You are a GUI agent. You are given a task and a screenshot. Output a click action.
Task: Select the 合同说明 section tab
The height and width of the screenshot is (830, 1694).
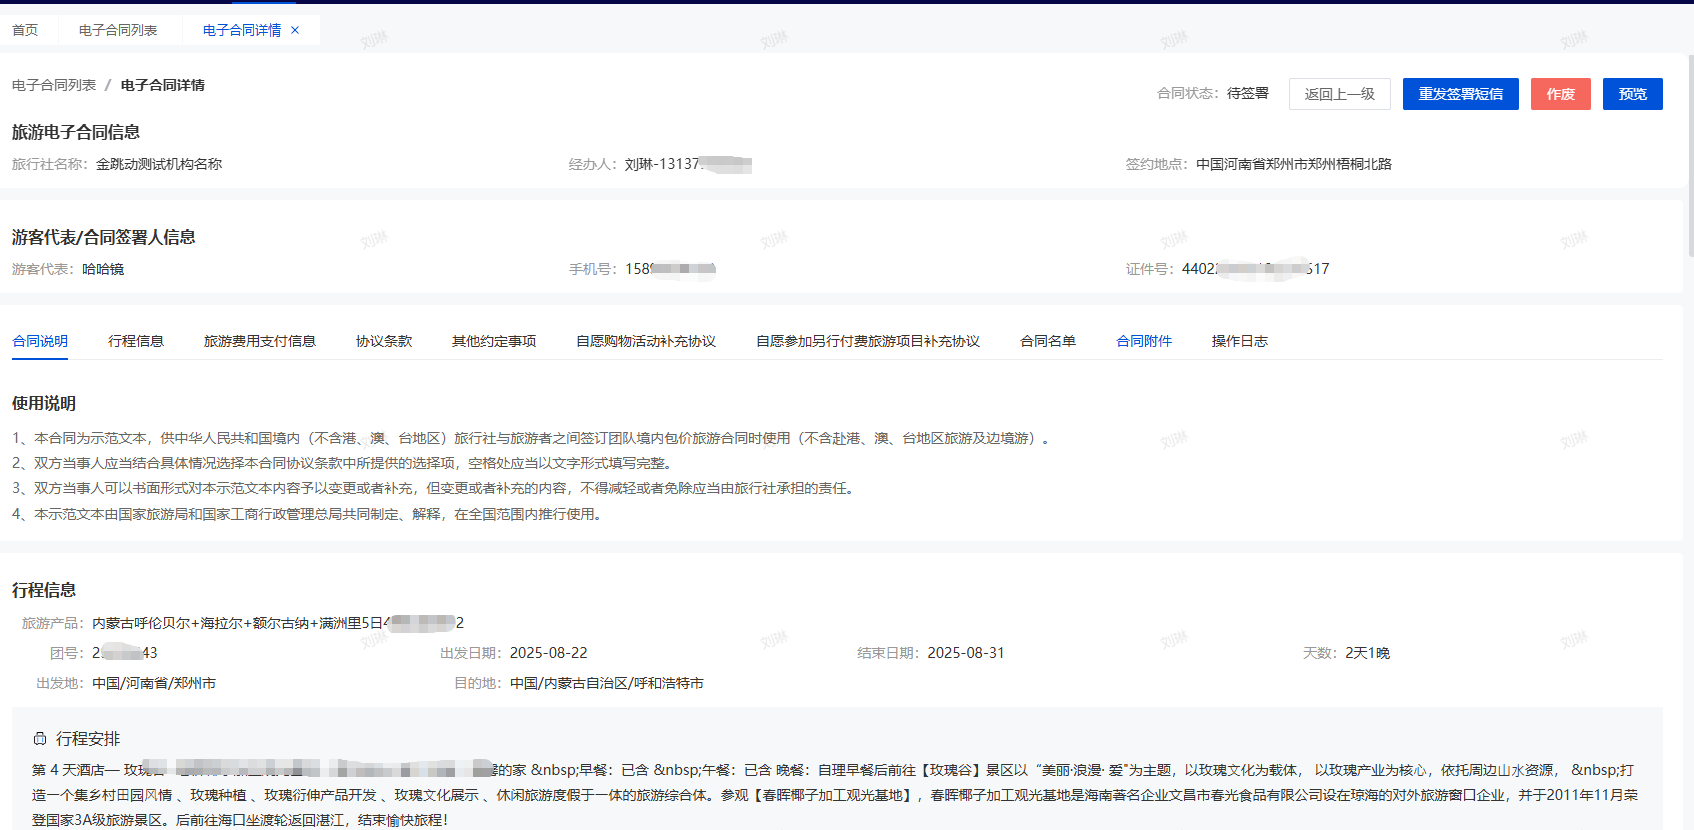40,341
